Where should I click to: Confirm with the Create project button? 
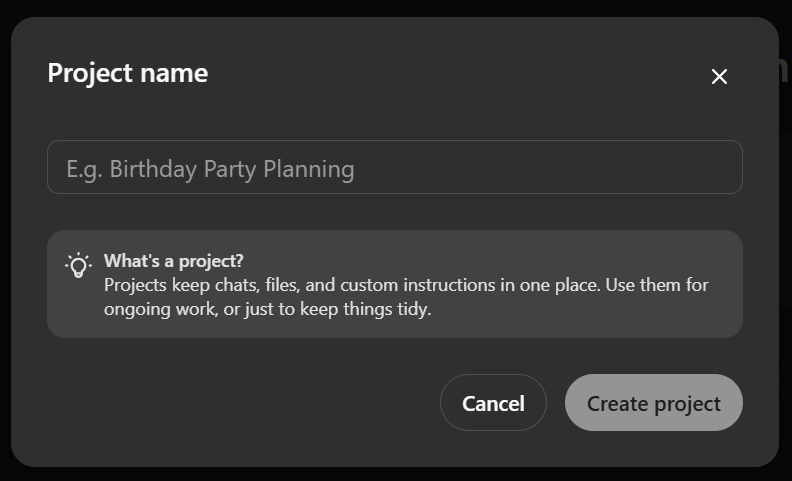pyautogui.click(x=653, y=403)
